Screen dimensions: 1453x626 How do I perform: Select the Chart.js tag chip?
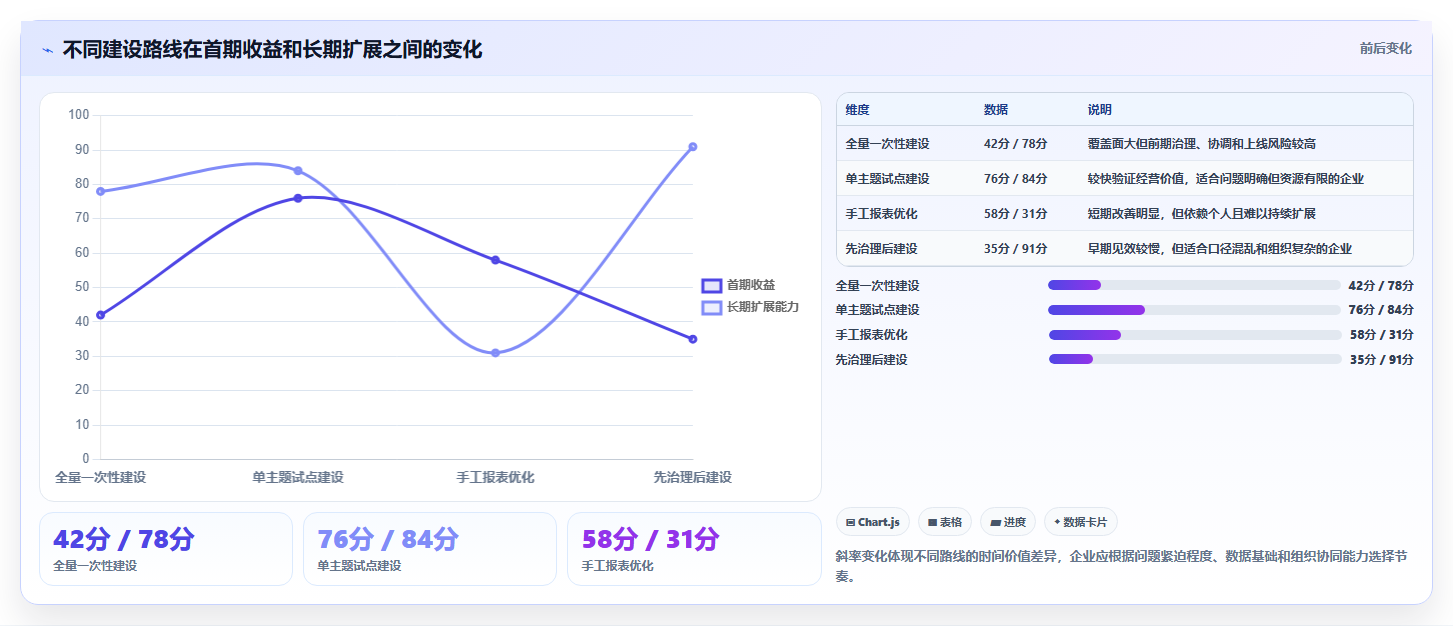click(x=872, y=522)
